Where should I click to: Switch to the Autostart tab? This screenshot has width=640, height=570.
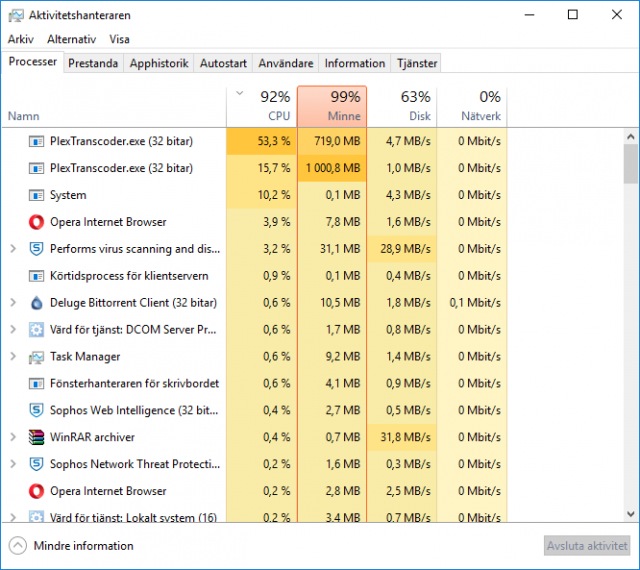[x=223, y=63]
